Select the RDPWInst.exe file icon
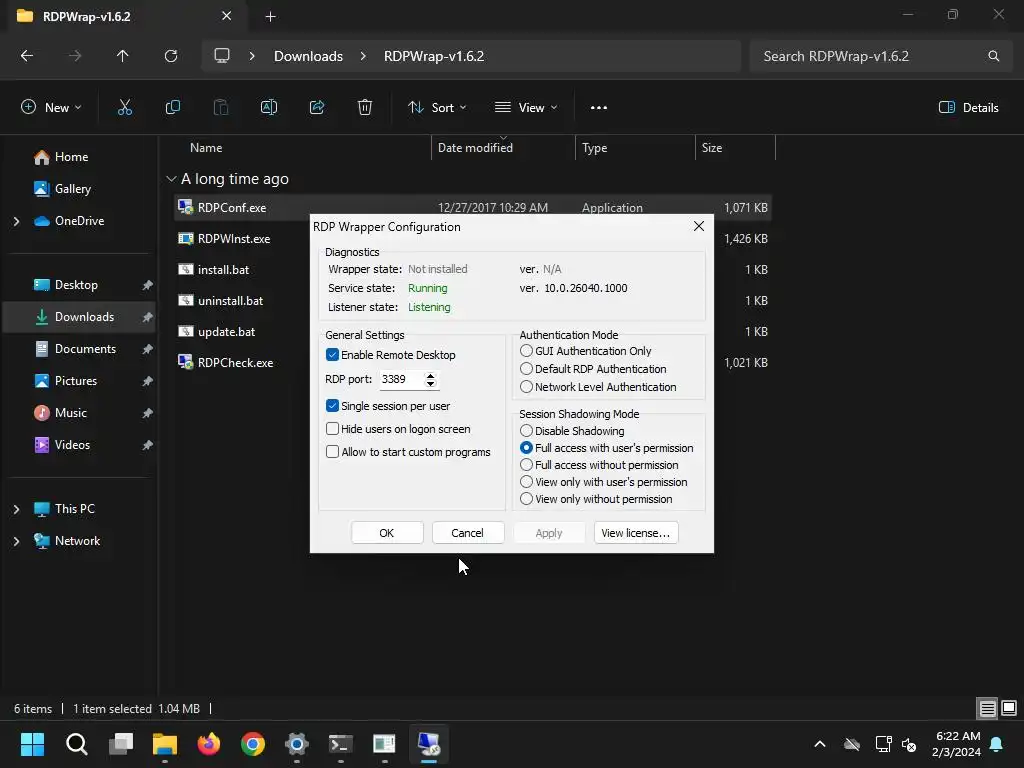The width and height of the screenshot is (1024, 768). (185, 238)
